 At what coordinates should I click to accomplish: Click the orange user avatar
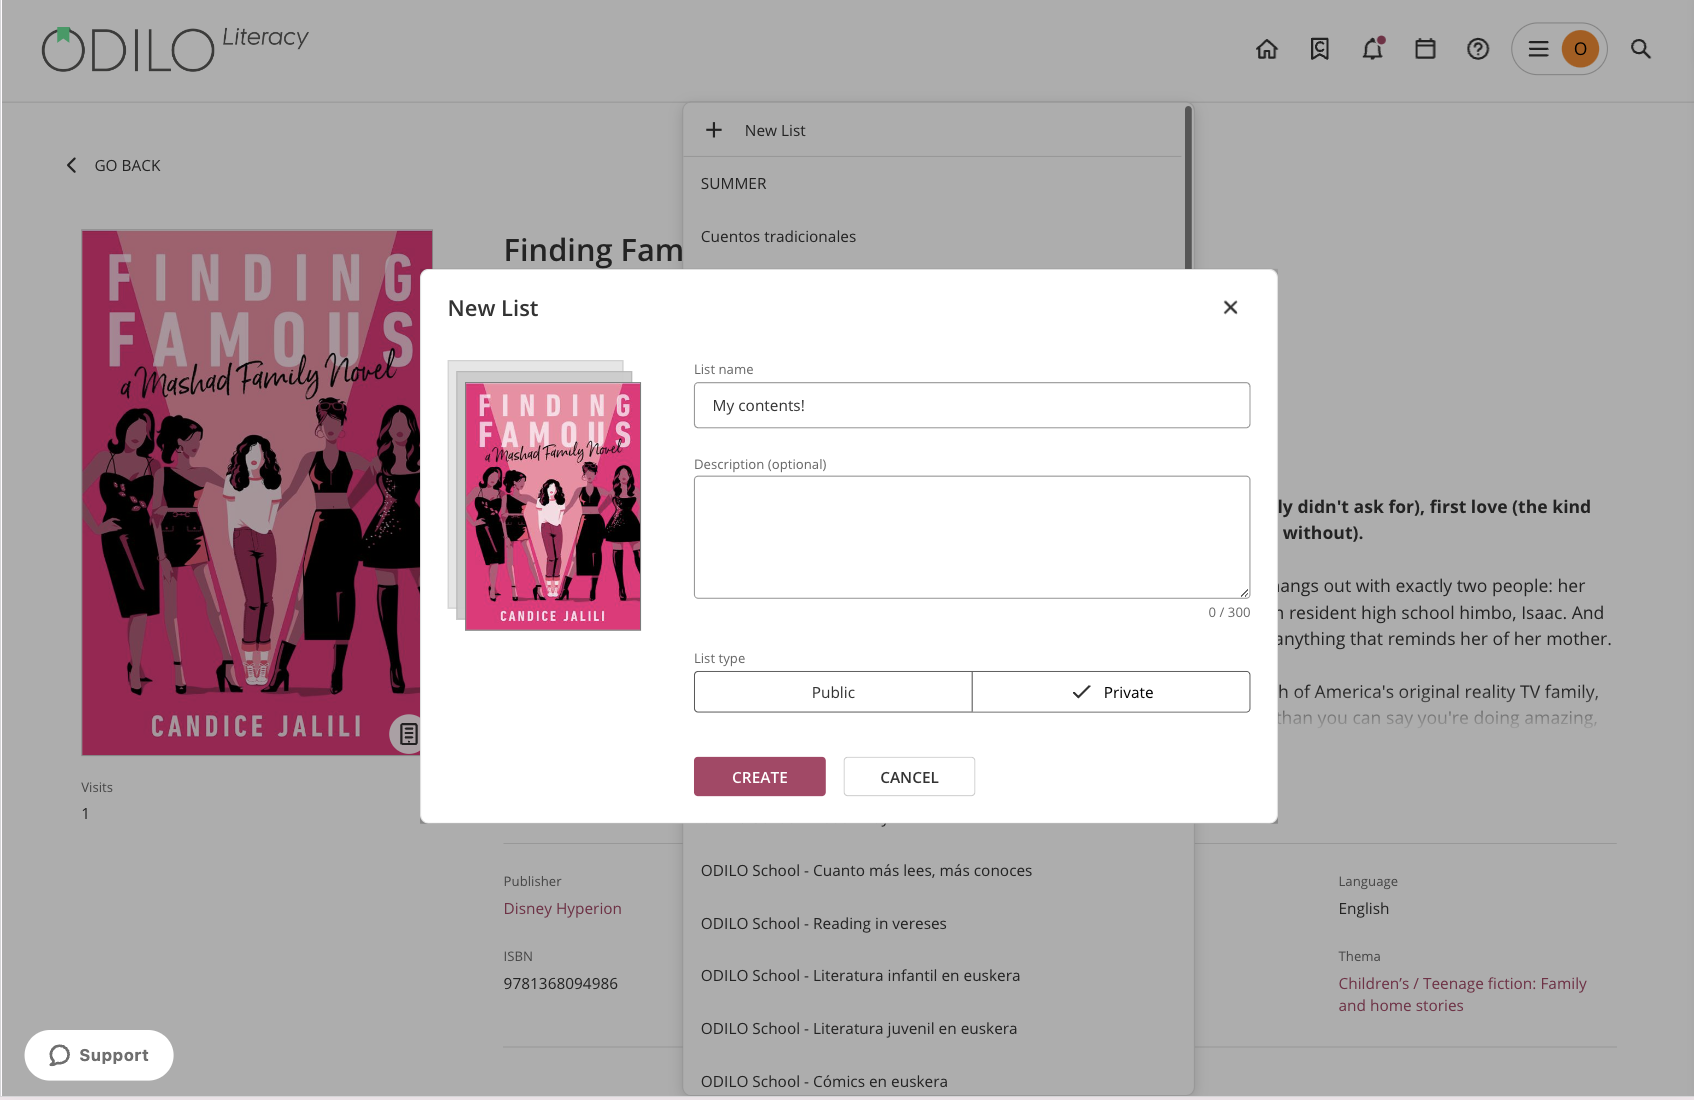coord(1580,49)
